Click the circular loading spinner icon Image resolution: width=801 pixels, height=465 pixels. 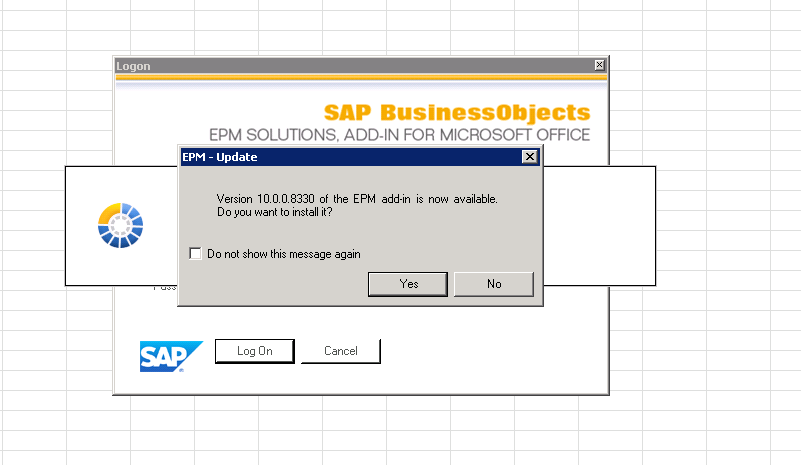[x=121, y=225]
